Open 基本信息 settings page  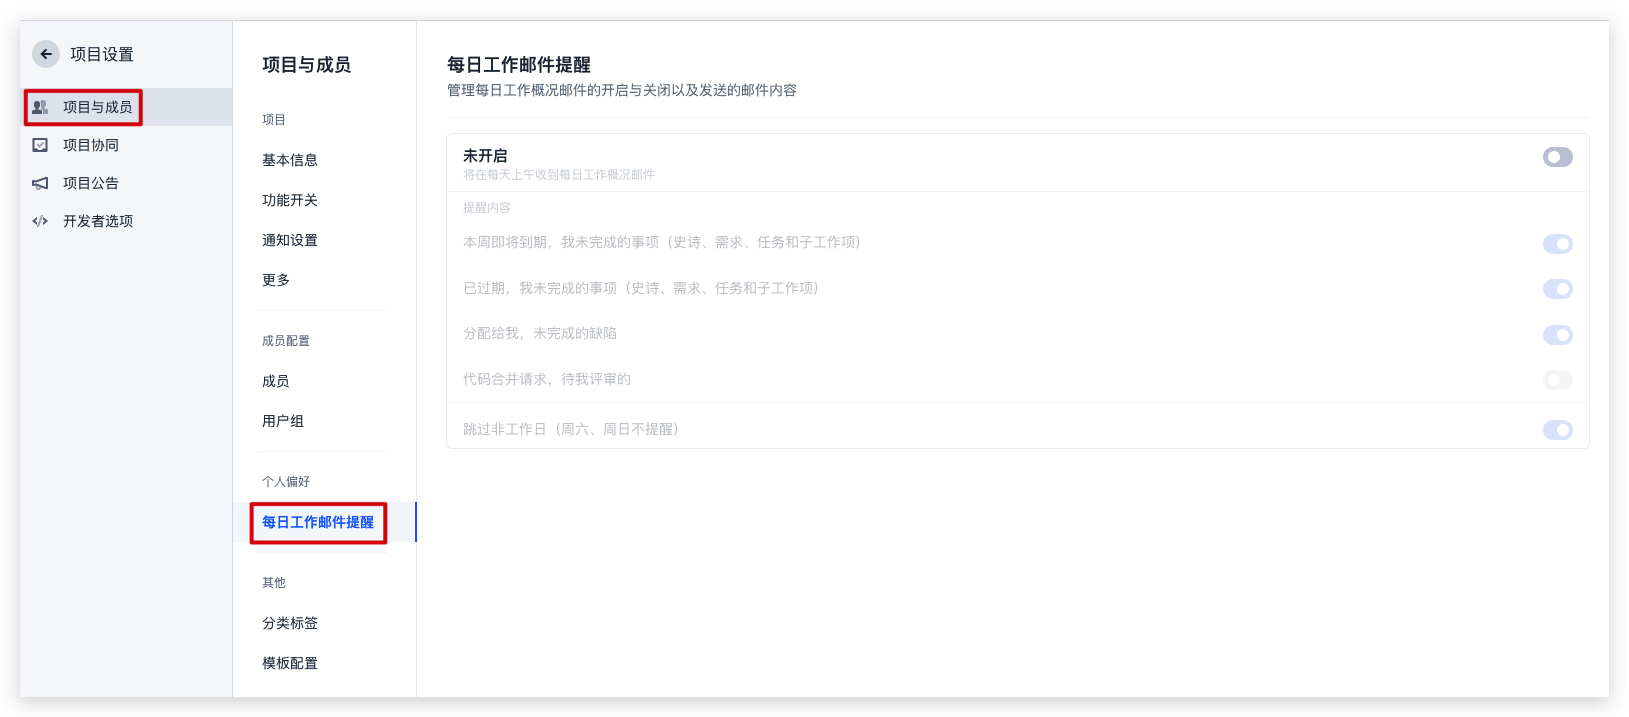point(290,160)
